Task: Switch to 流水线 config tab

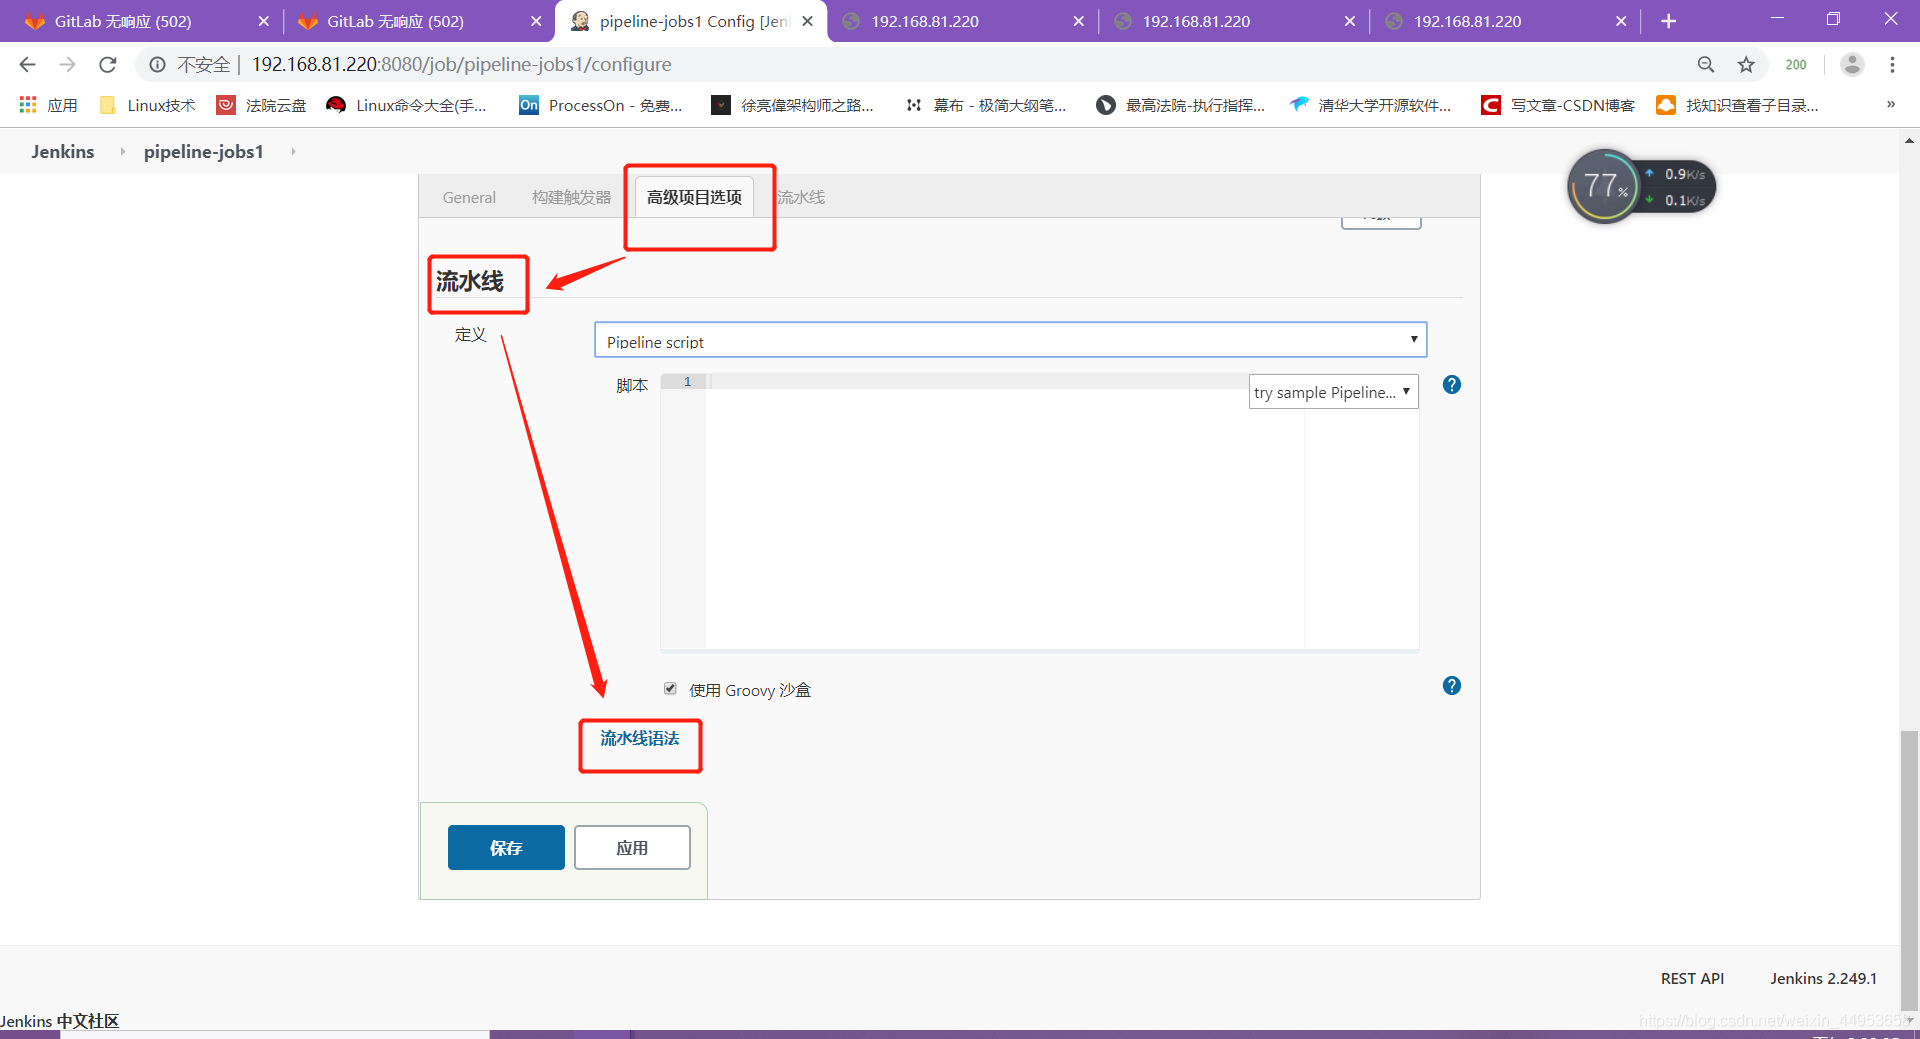Action: [801, 198]
